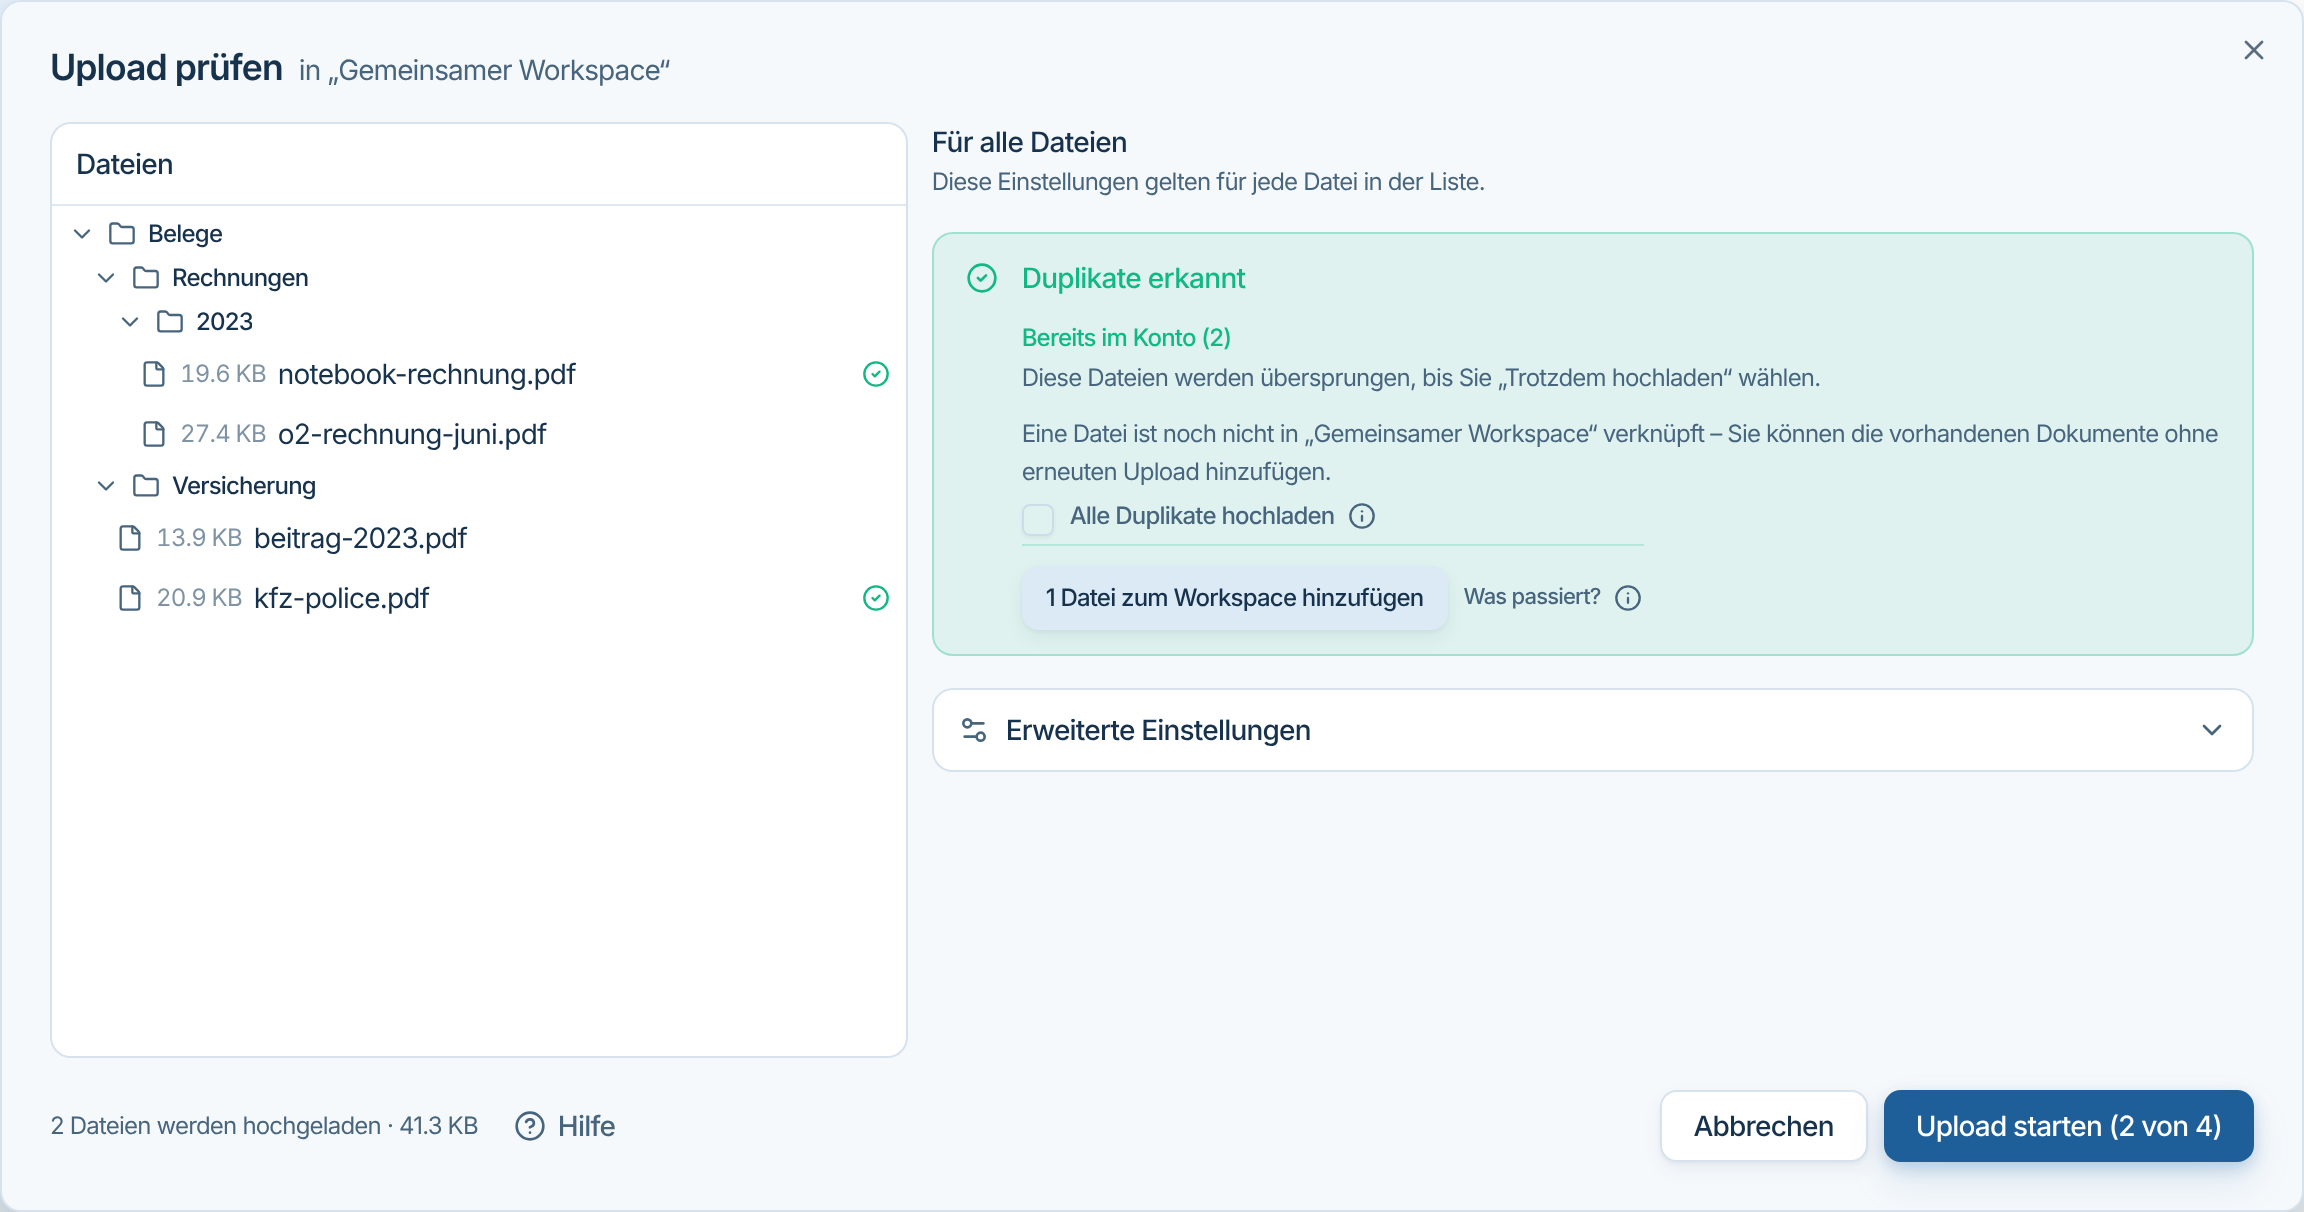Collapse the Rechnungen folder chevron
Screen dimensions: 2304x1212
click(107, 278)
